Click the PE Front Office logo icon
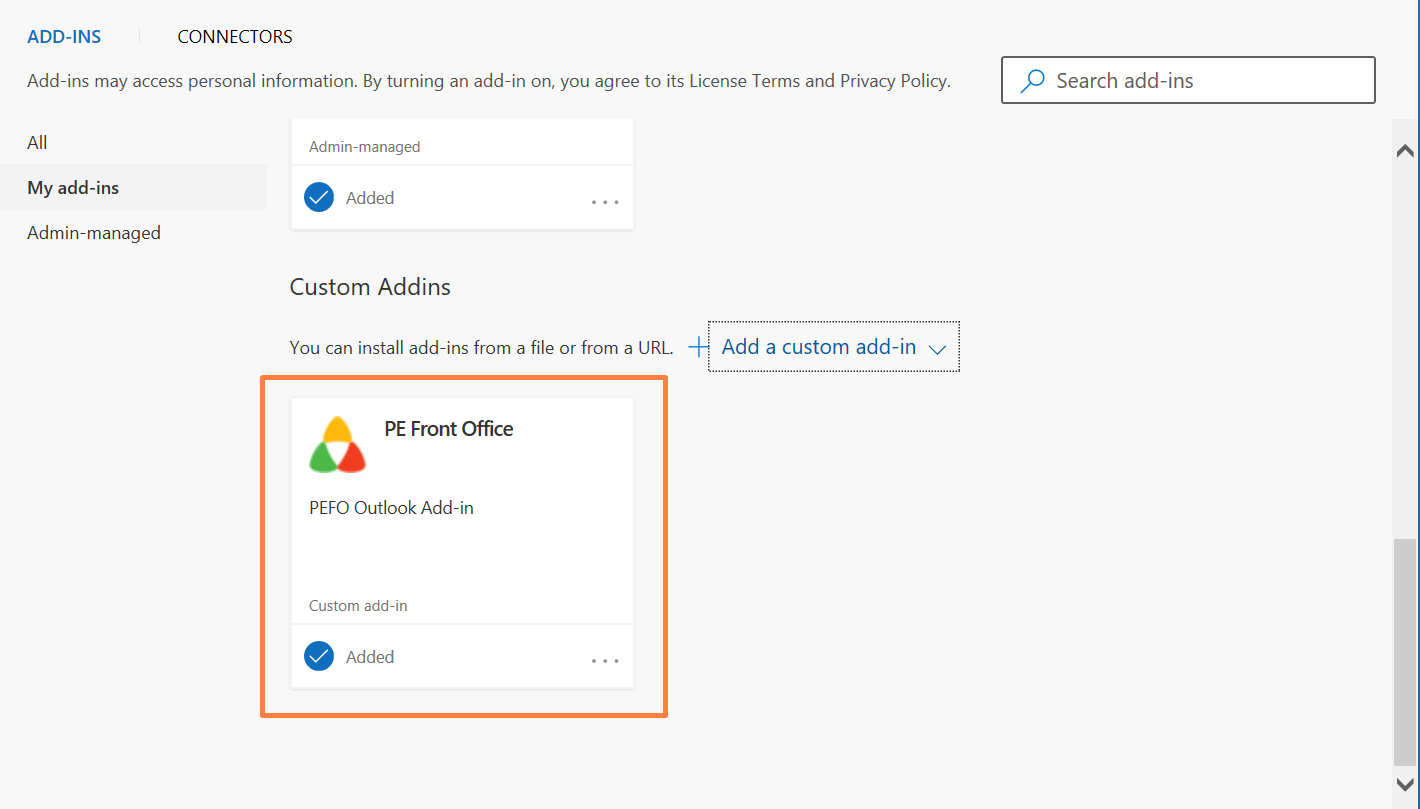Screen dimensions: 1420x809 click(338, 445)
